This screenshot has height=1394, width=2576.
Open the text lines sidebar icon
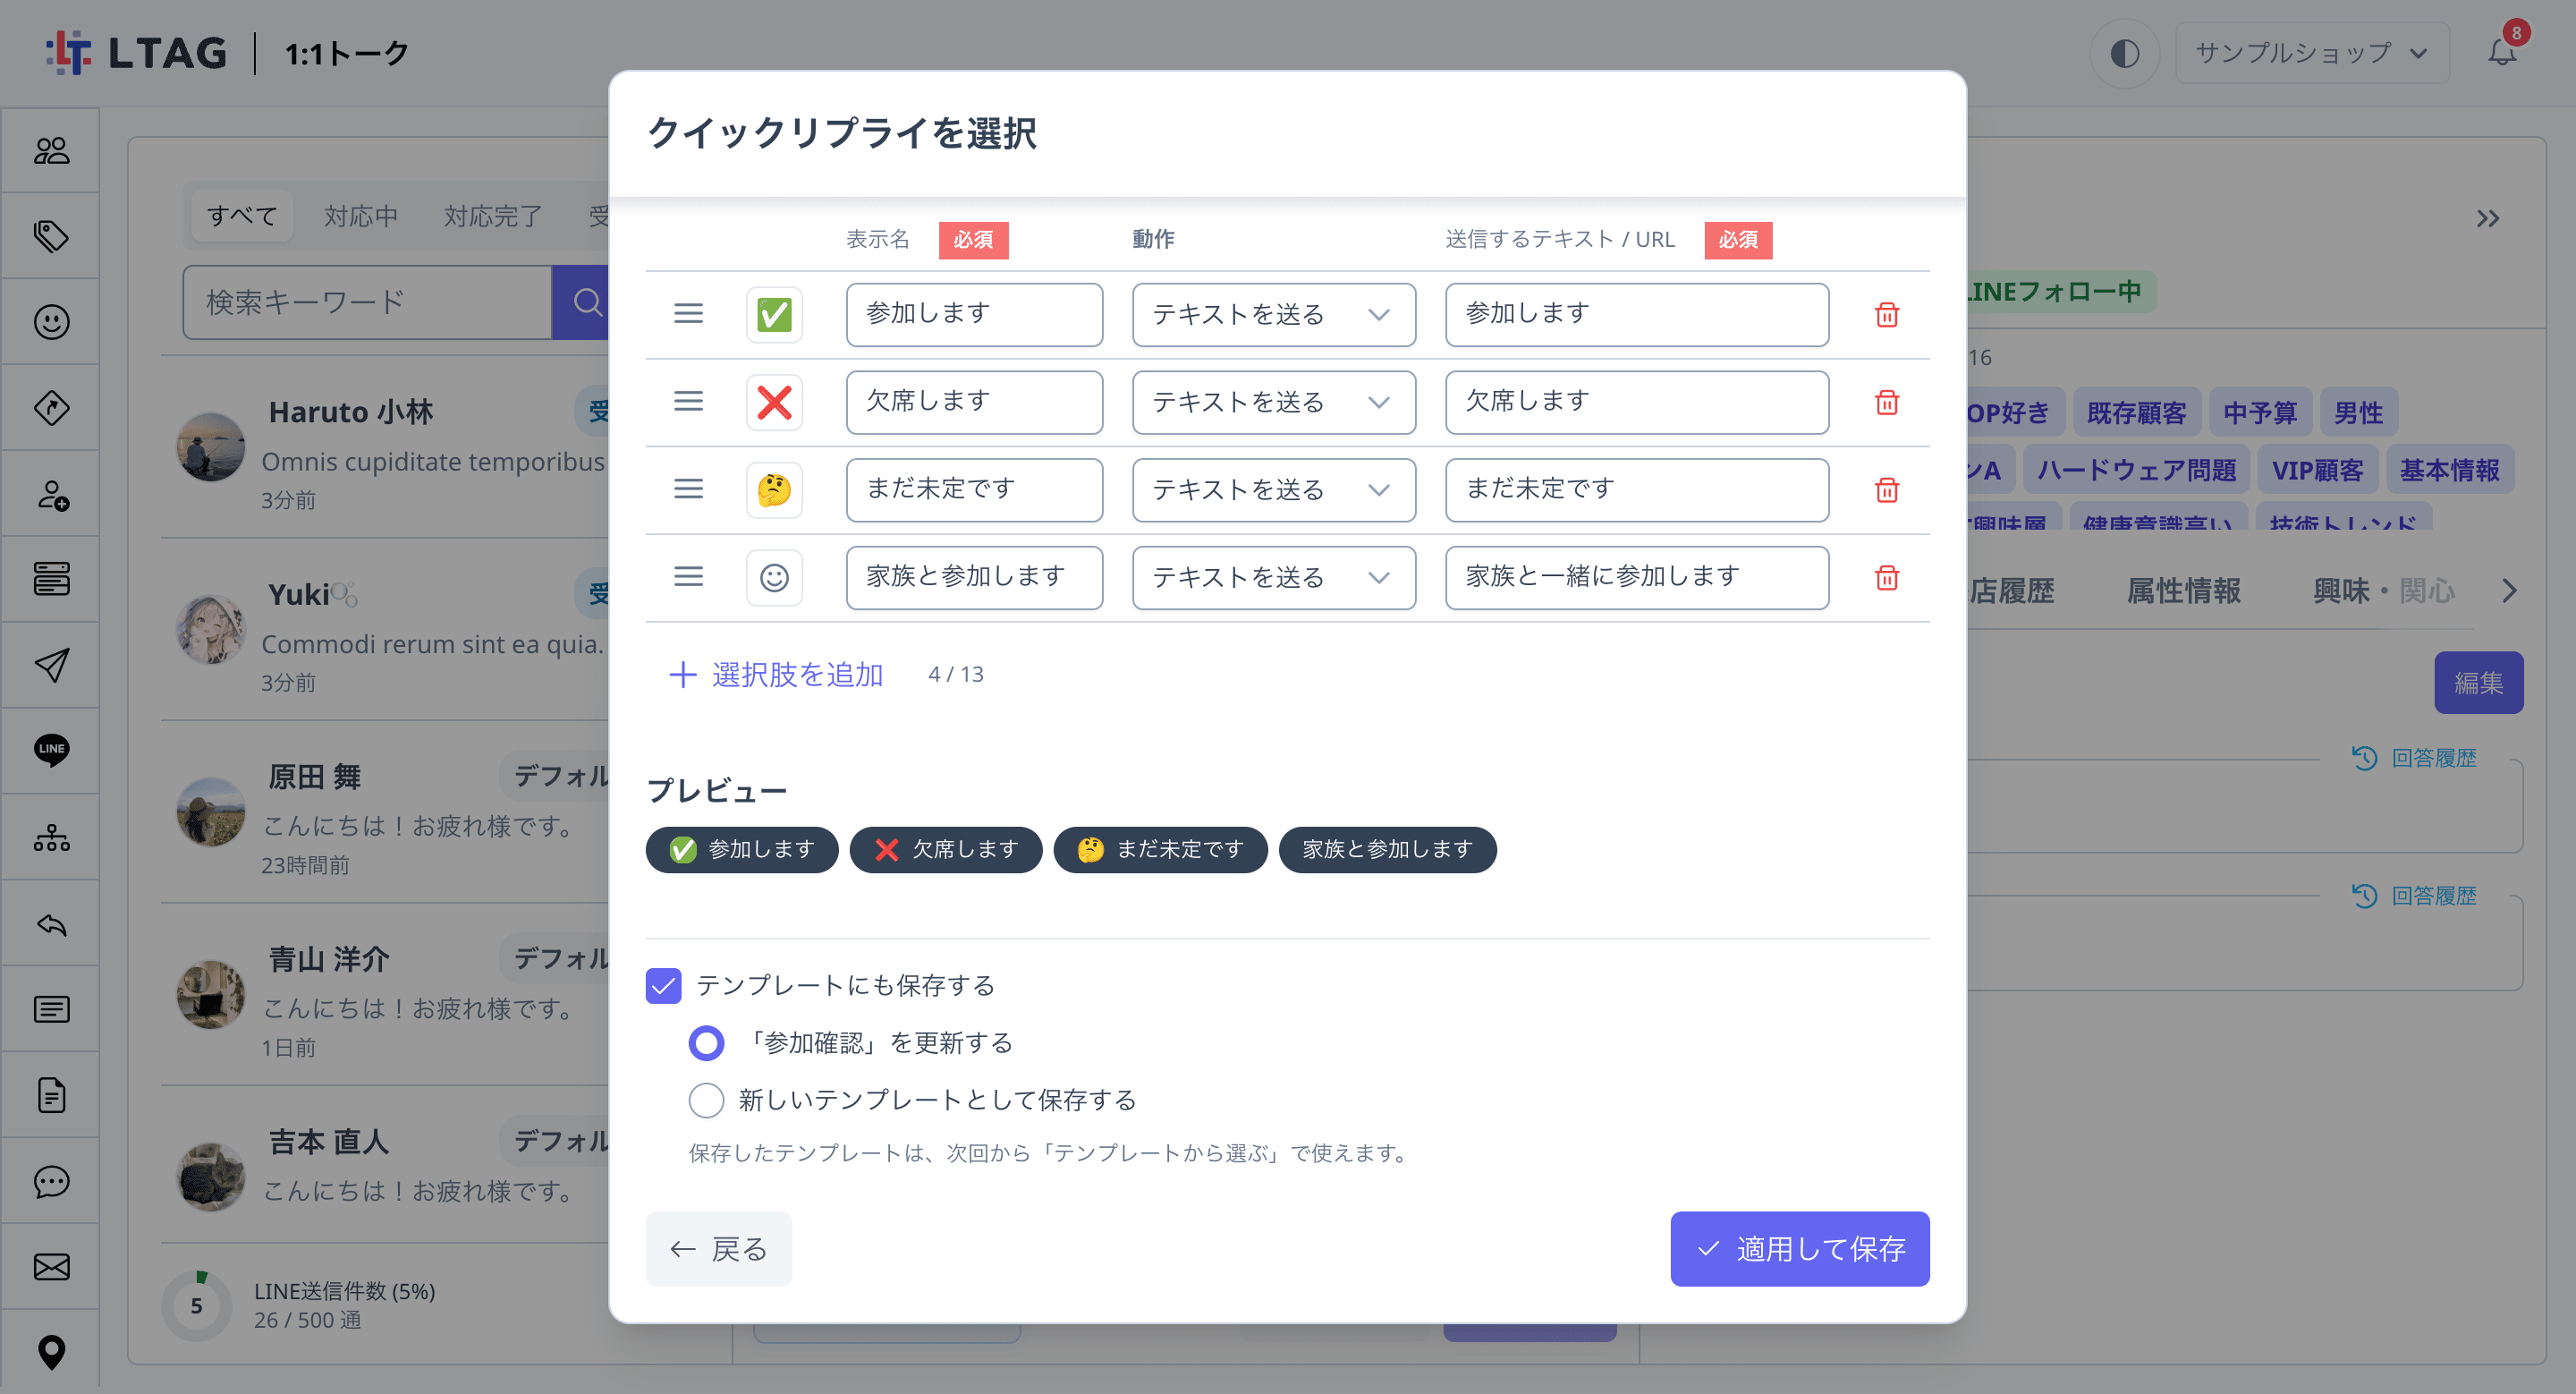point(51,1009)
